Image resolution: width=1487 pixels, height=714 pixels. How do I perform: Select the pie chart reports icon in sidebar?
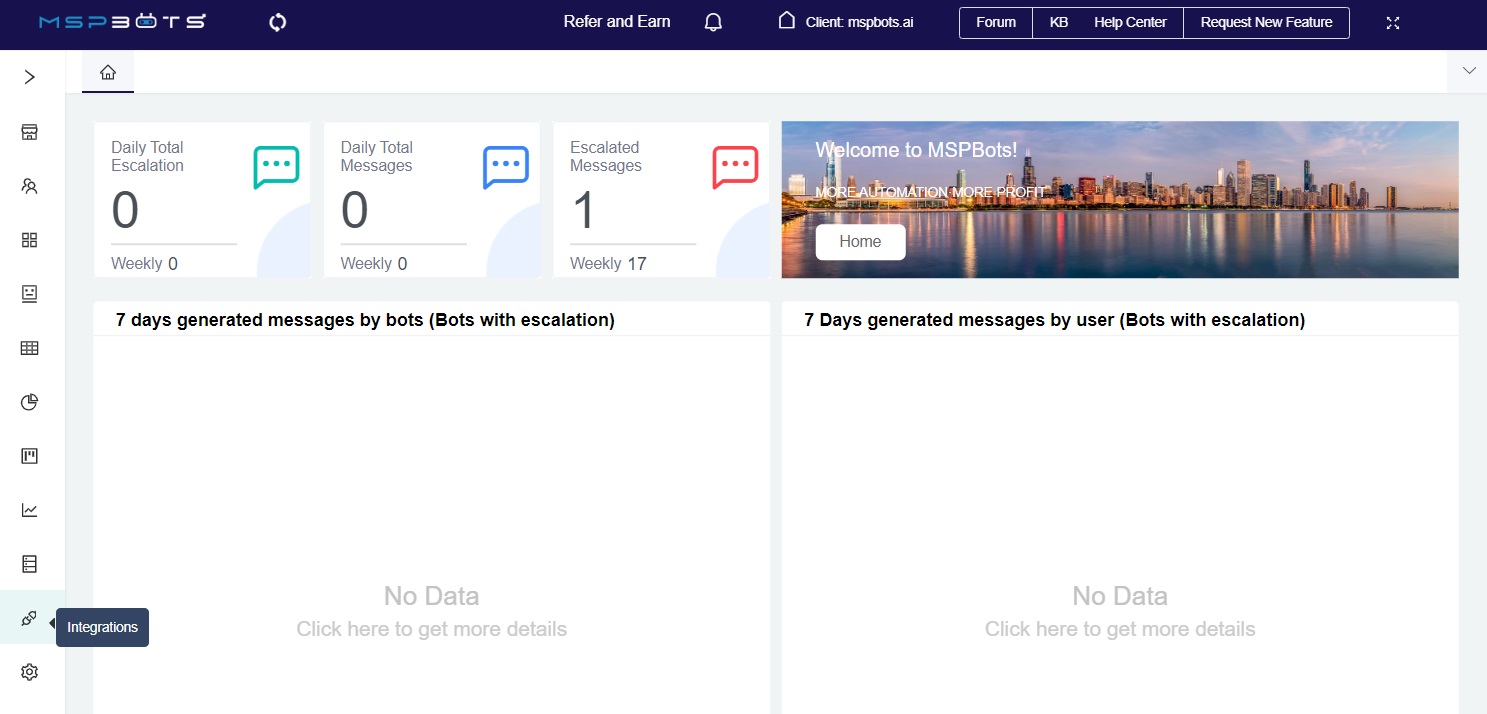[29, 402]
